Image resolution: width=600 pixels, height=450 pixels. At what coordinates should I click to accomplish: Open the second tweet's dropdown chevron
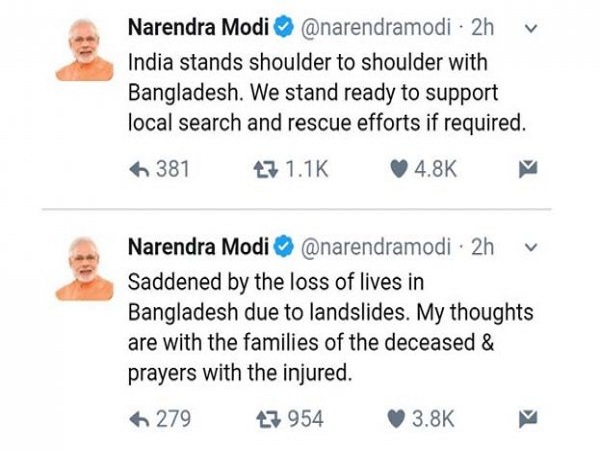[531, 247]
